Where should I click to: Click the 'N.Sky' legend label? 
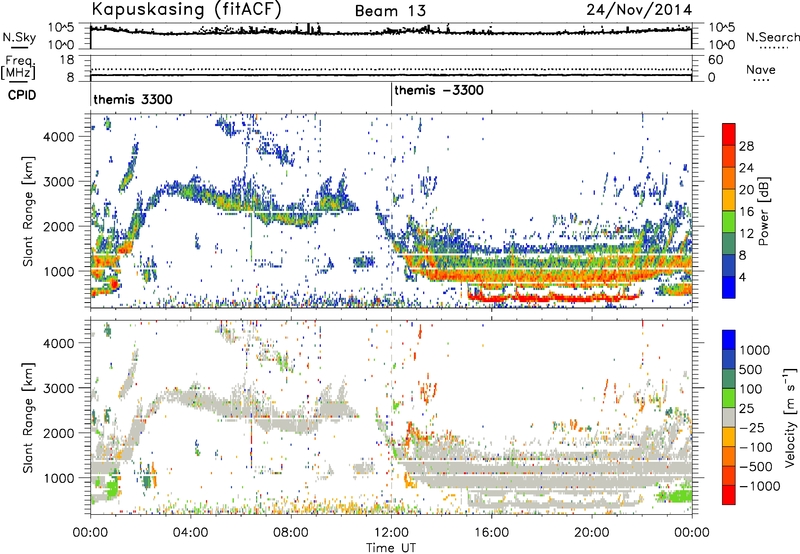(x=19, y=37)
